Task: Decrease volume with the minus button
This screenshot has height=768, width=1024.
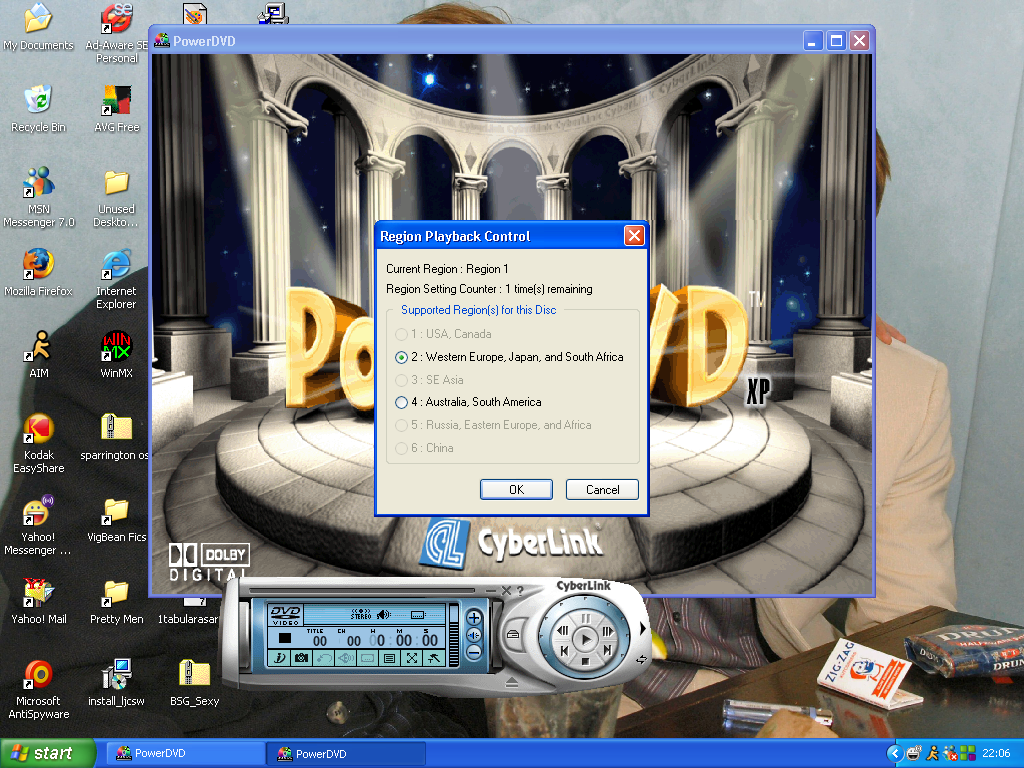Action: pos(474,653)
